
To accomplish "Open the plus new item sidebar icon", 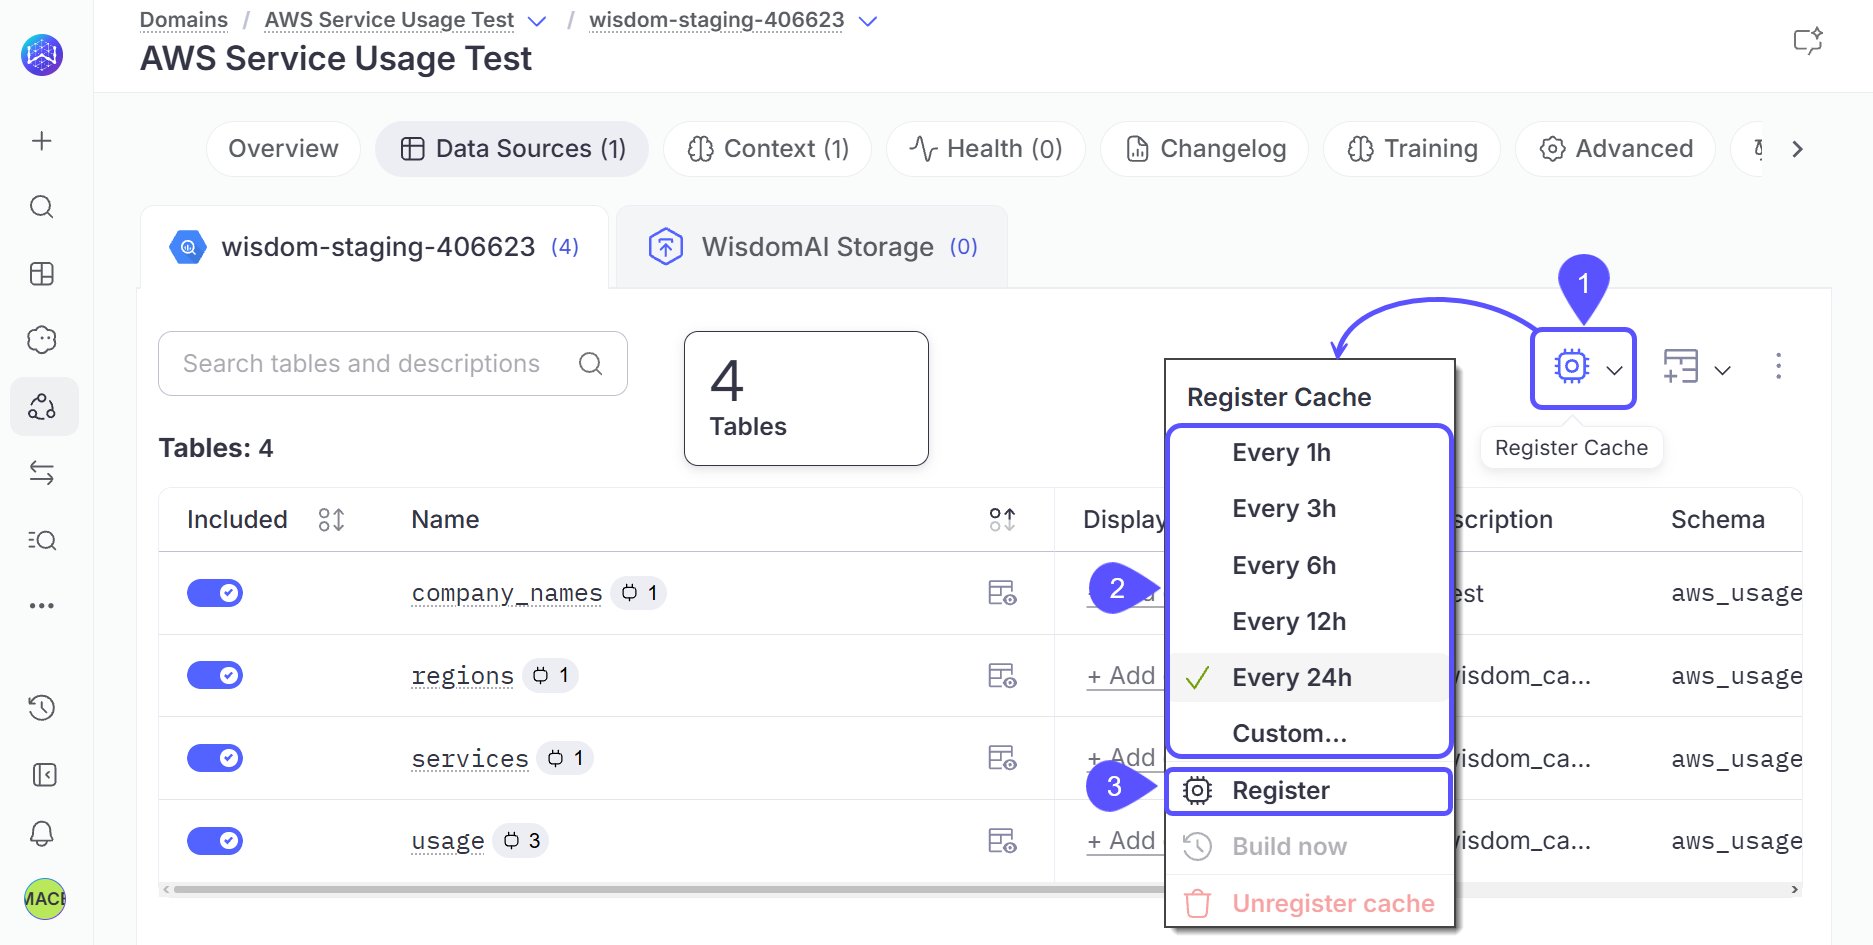I will pyautogui.click(x=42, y=141).
